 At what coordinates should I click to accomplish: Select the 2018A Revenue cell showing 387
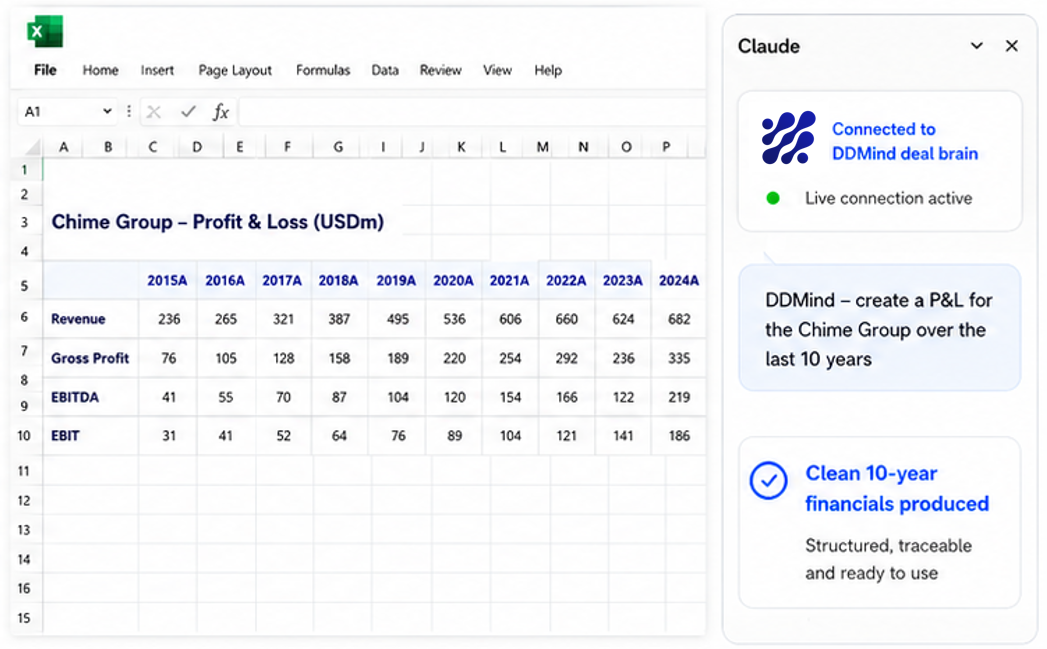[x=339, y=319]
